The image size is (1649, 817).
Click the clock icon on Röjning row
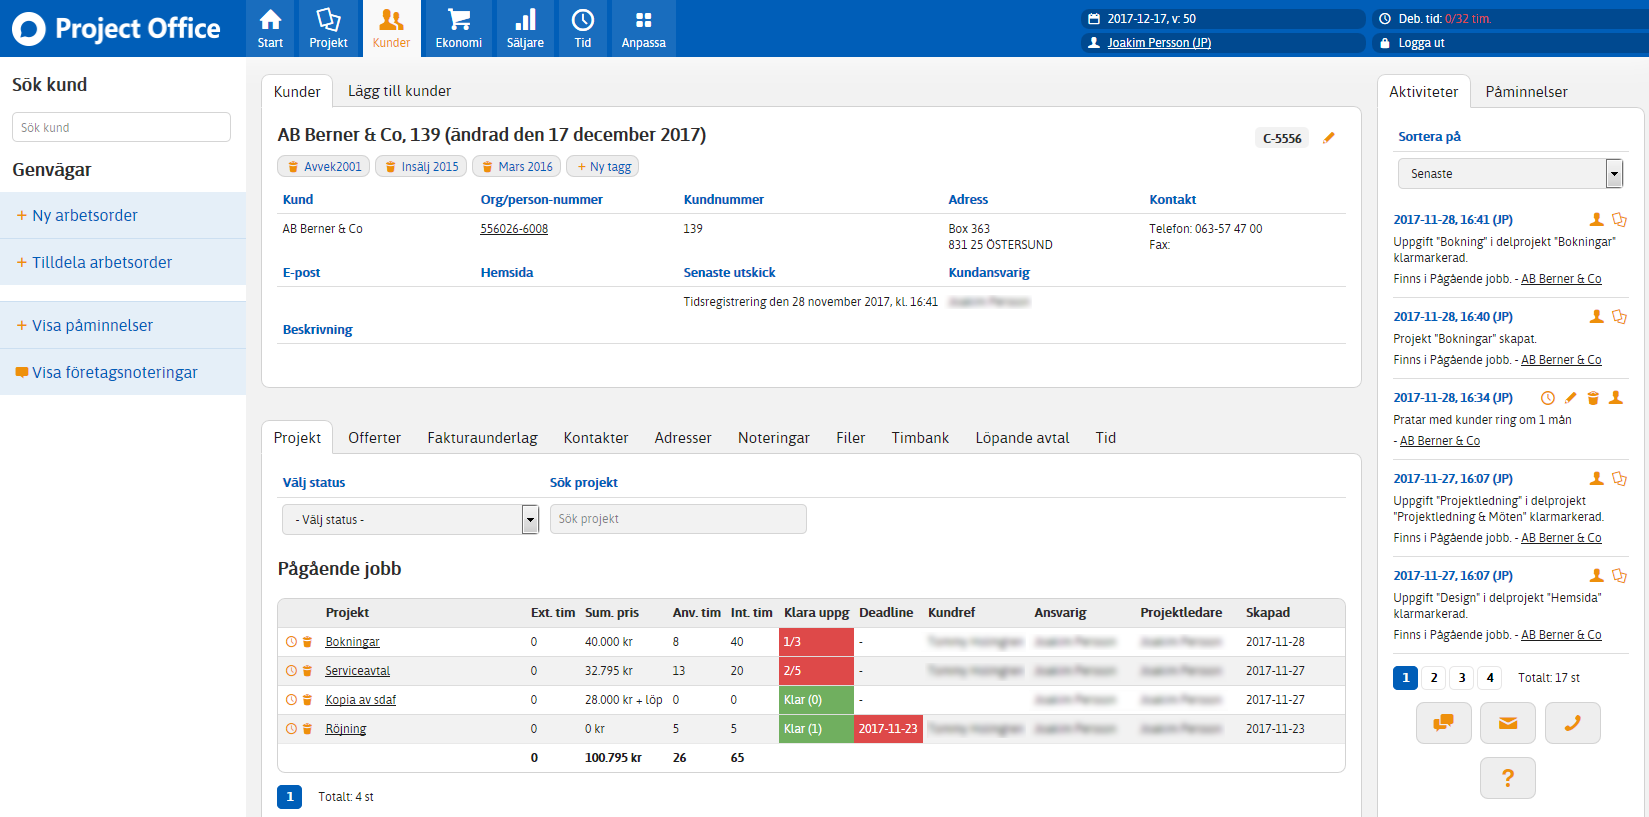[x=291, y=729]
